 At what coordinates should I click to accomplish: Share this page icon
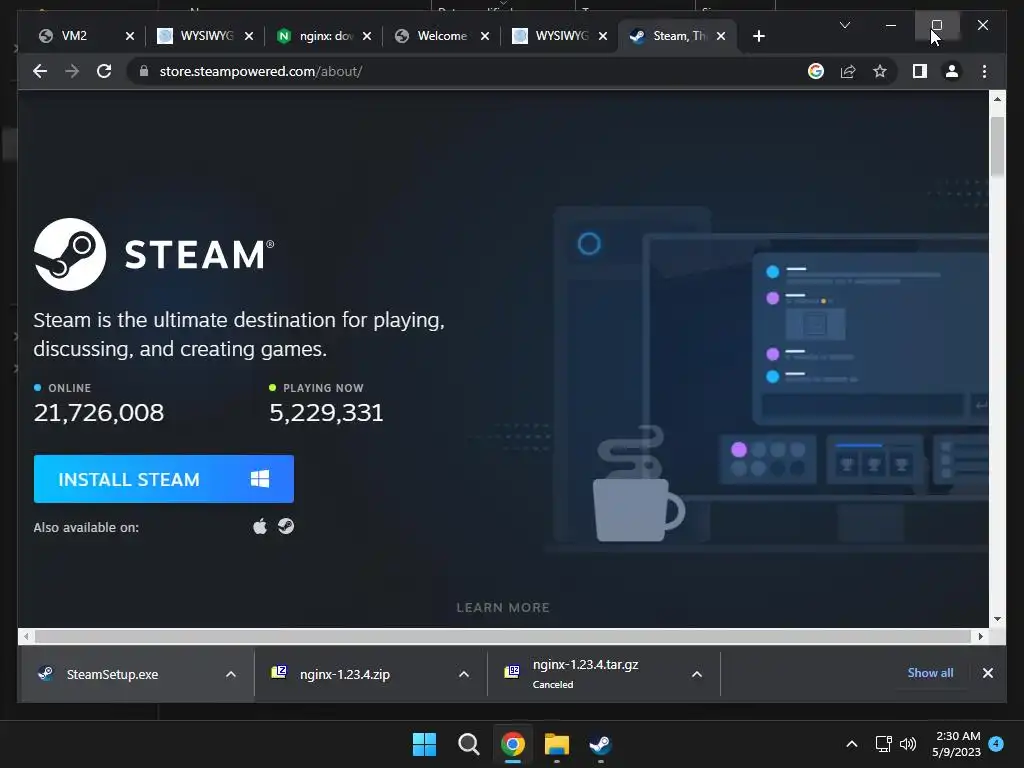click(848, 71)
